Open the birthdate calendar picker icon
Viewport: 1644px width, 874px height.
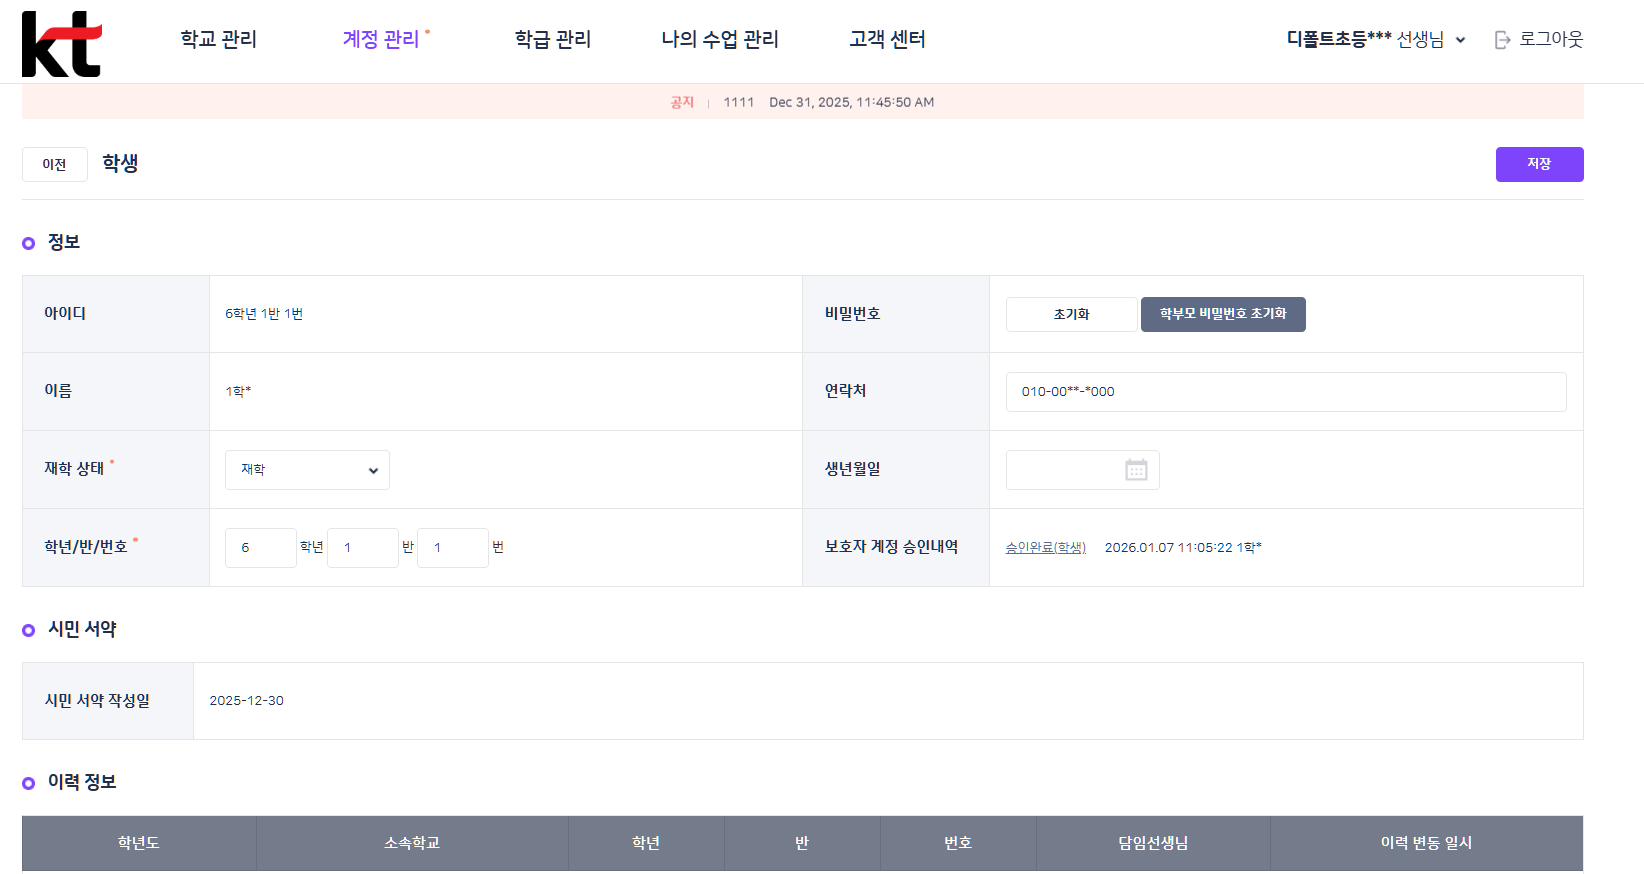(x=1136, y=470)
